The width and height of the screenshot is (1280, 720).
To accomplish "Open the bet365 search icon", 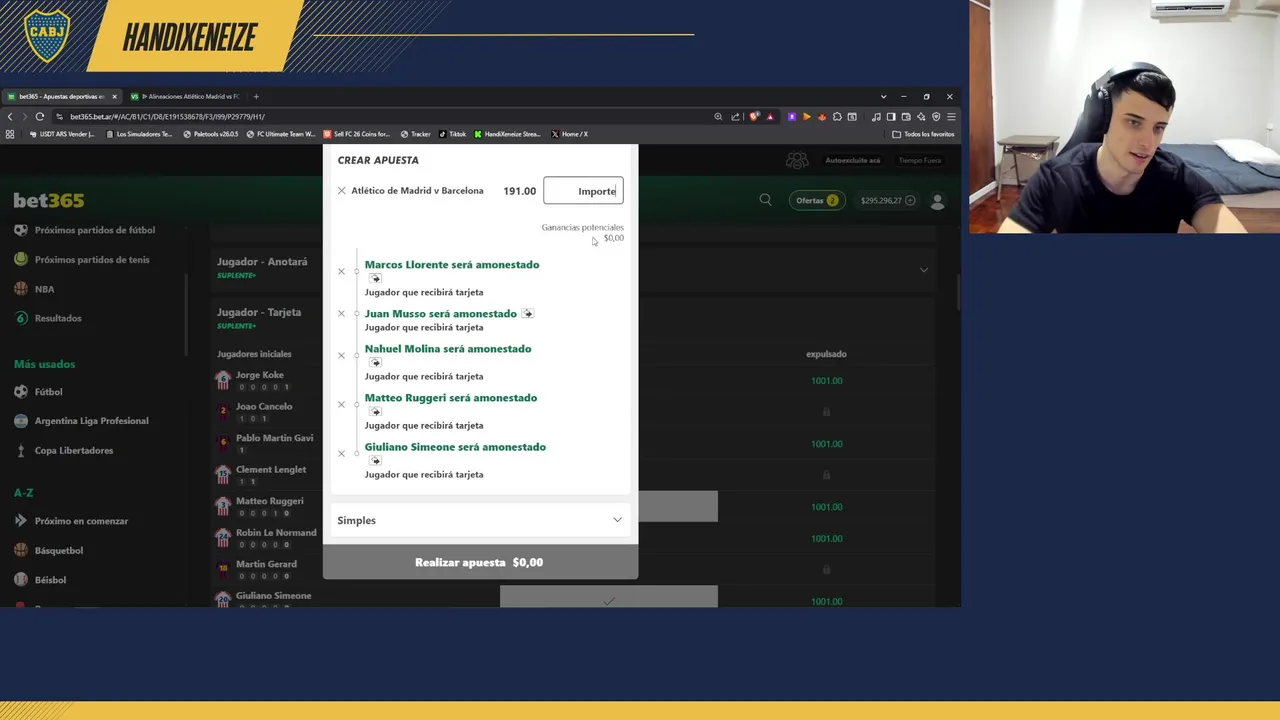I will click(x=765, y=200).
